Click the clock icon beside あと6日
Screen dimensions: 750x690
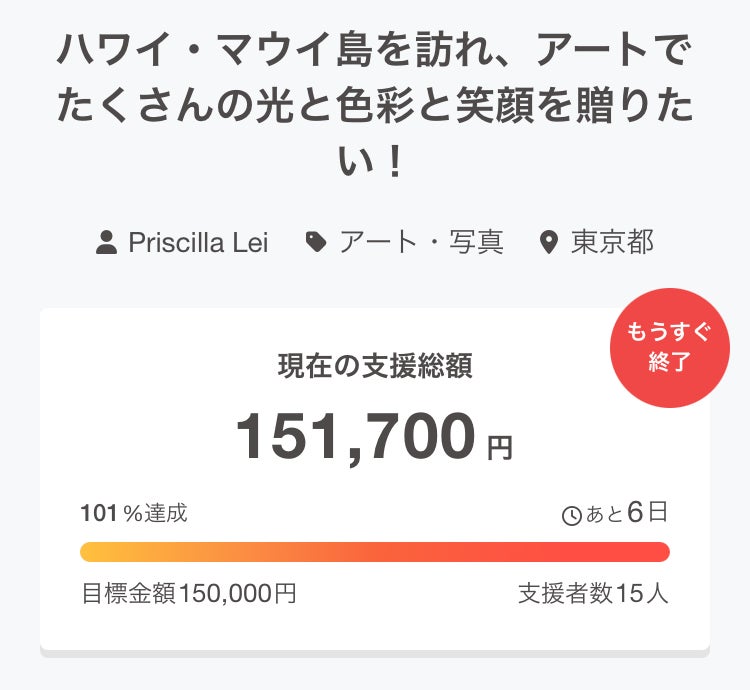[x=572, y=516]
